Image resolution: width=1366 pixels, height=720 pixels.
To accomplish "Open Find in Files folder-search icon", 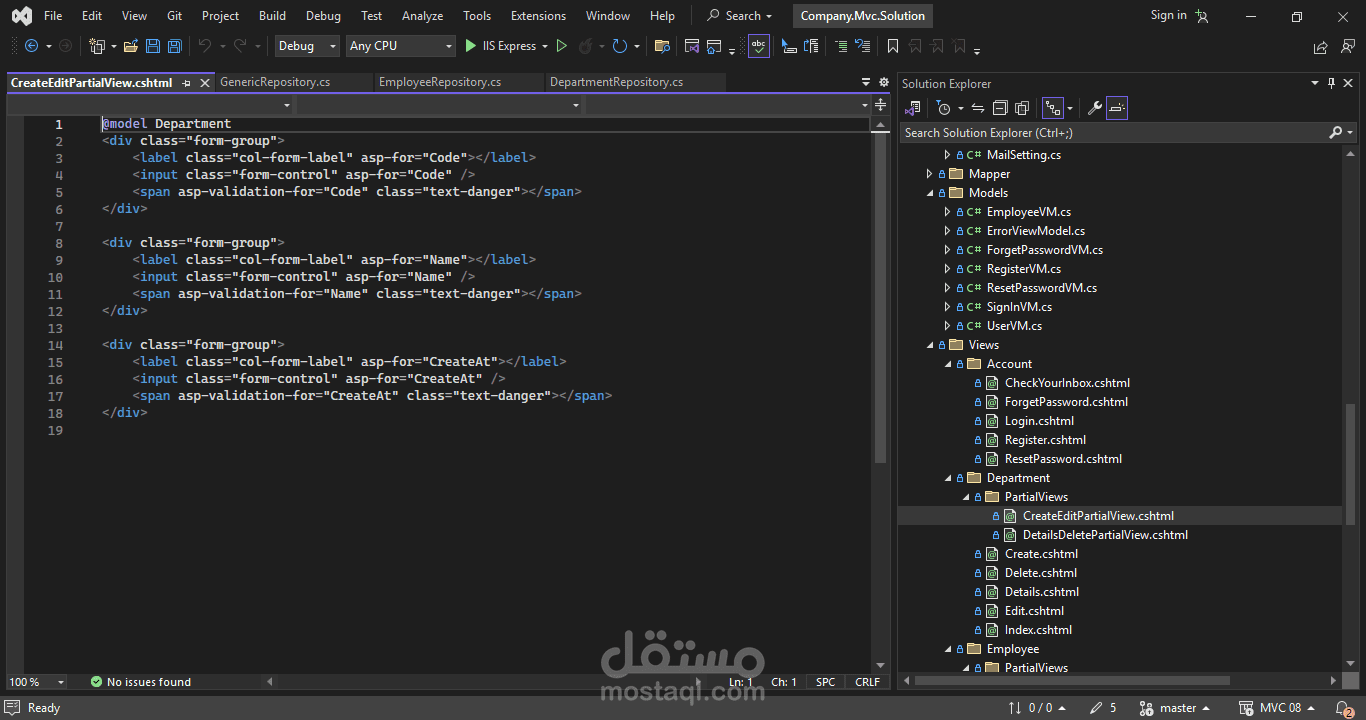I will click(662, 46).
